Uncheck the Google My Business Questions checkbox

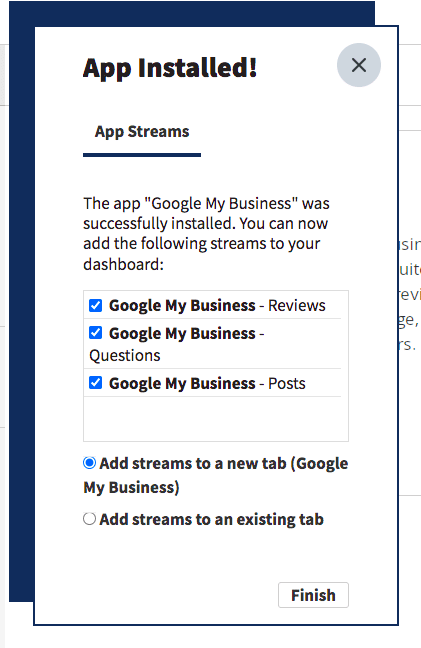pyautogui.click(x=95, y=333)
